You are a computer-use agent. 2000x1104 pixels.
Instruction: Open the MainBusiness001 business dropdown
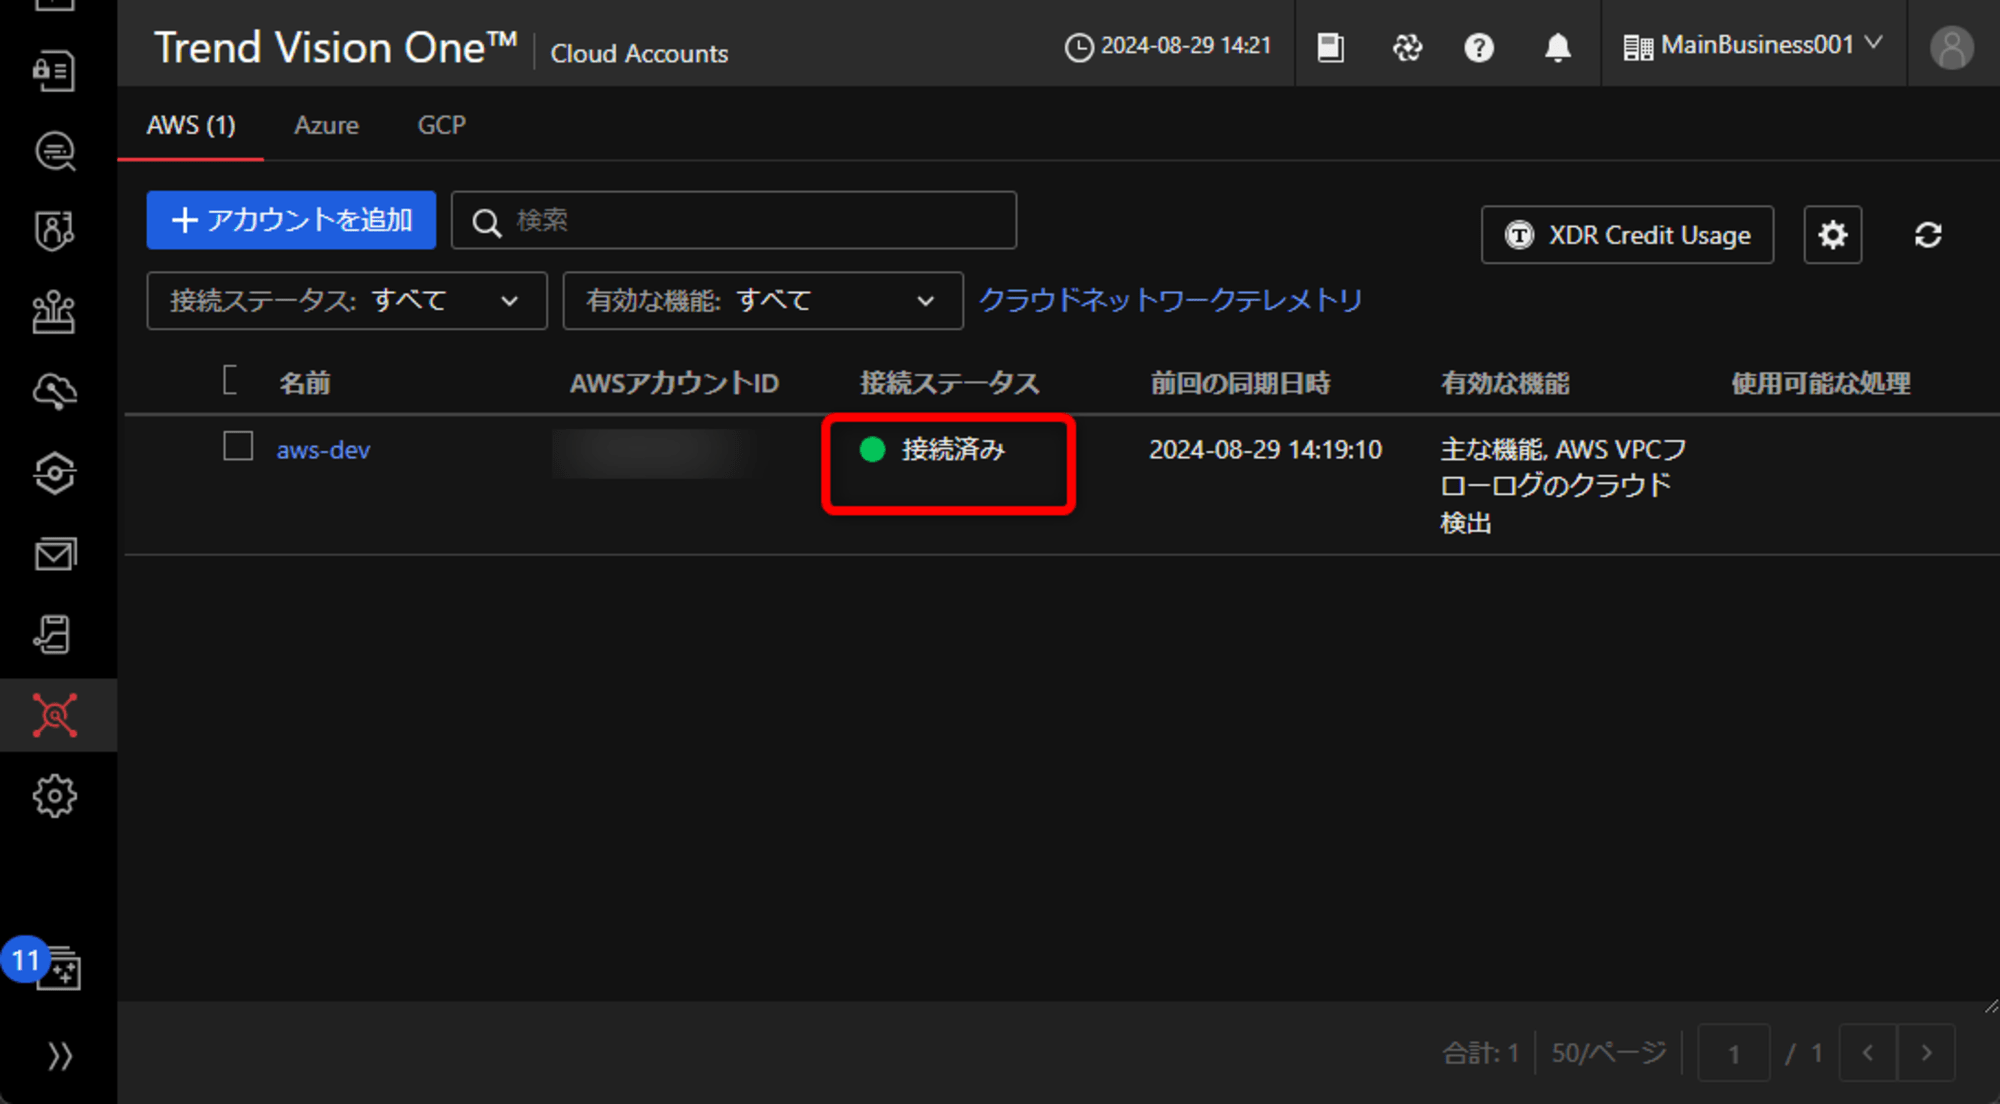[x=1753, y=46]
